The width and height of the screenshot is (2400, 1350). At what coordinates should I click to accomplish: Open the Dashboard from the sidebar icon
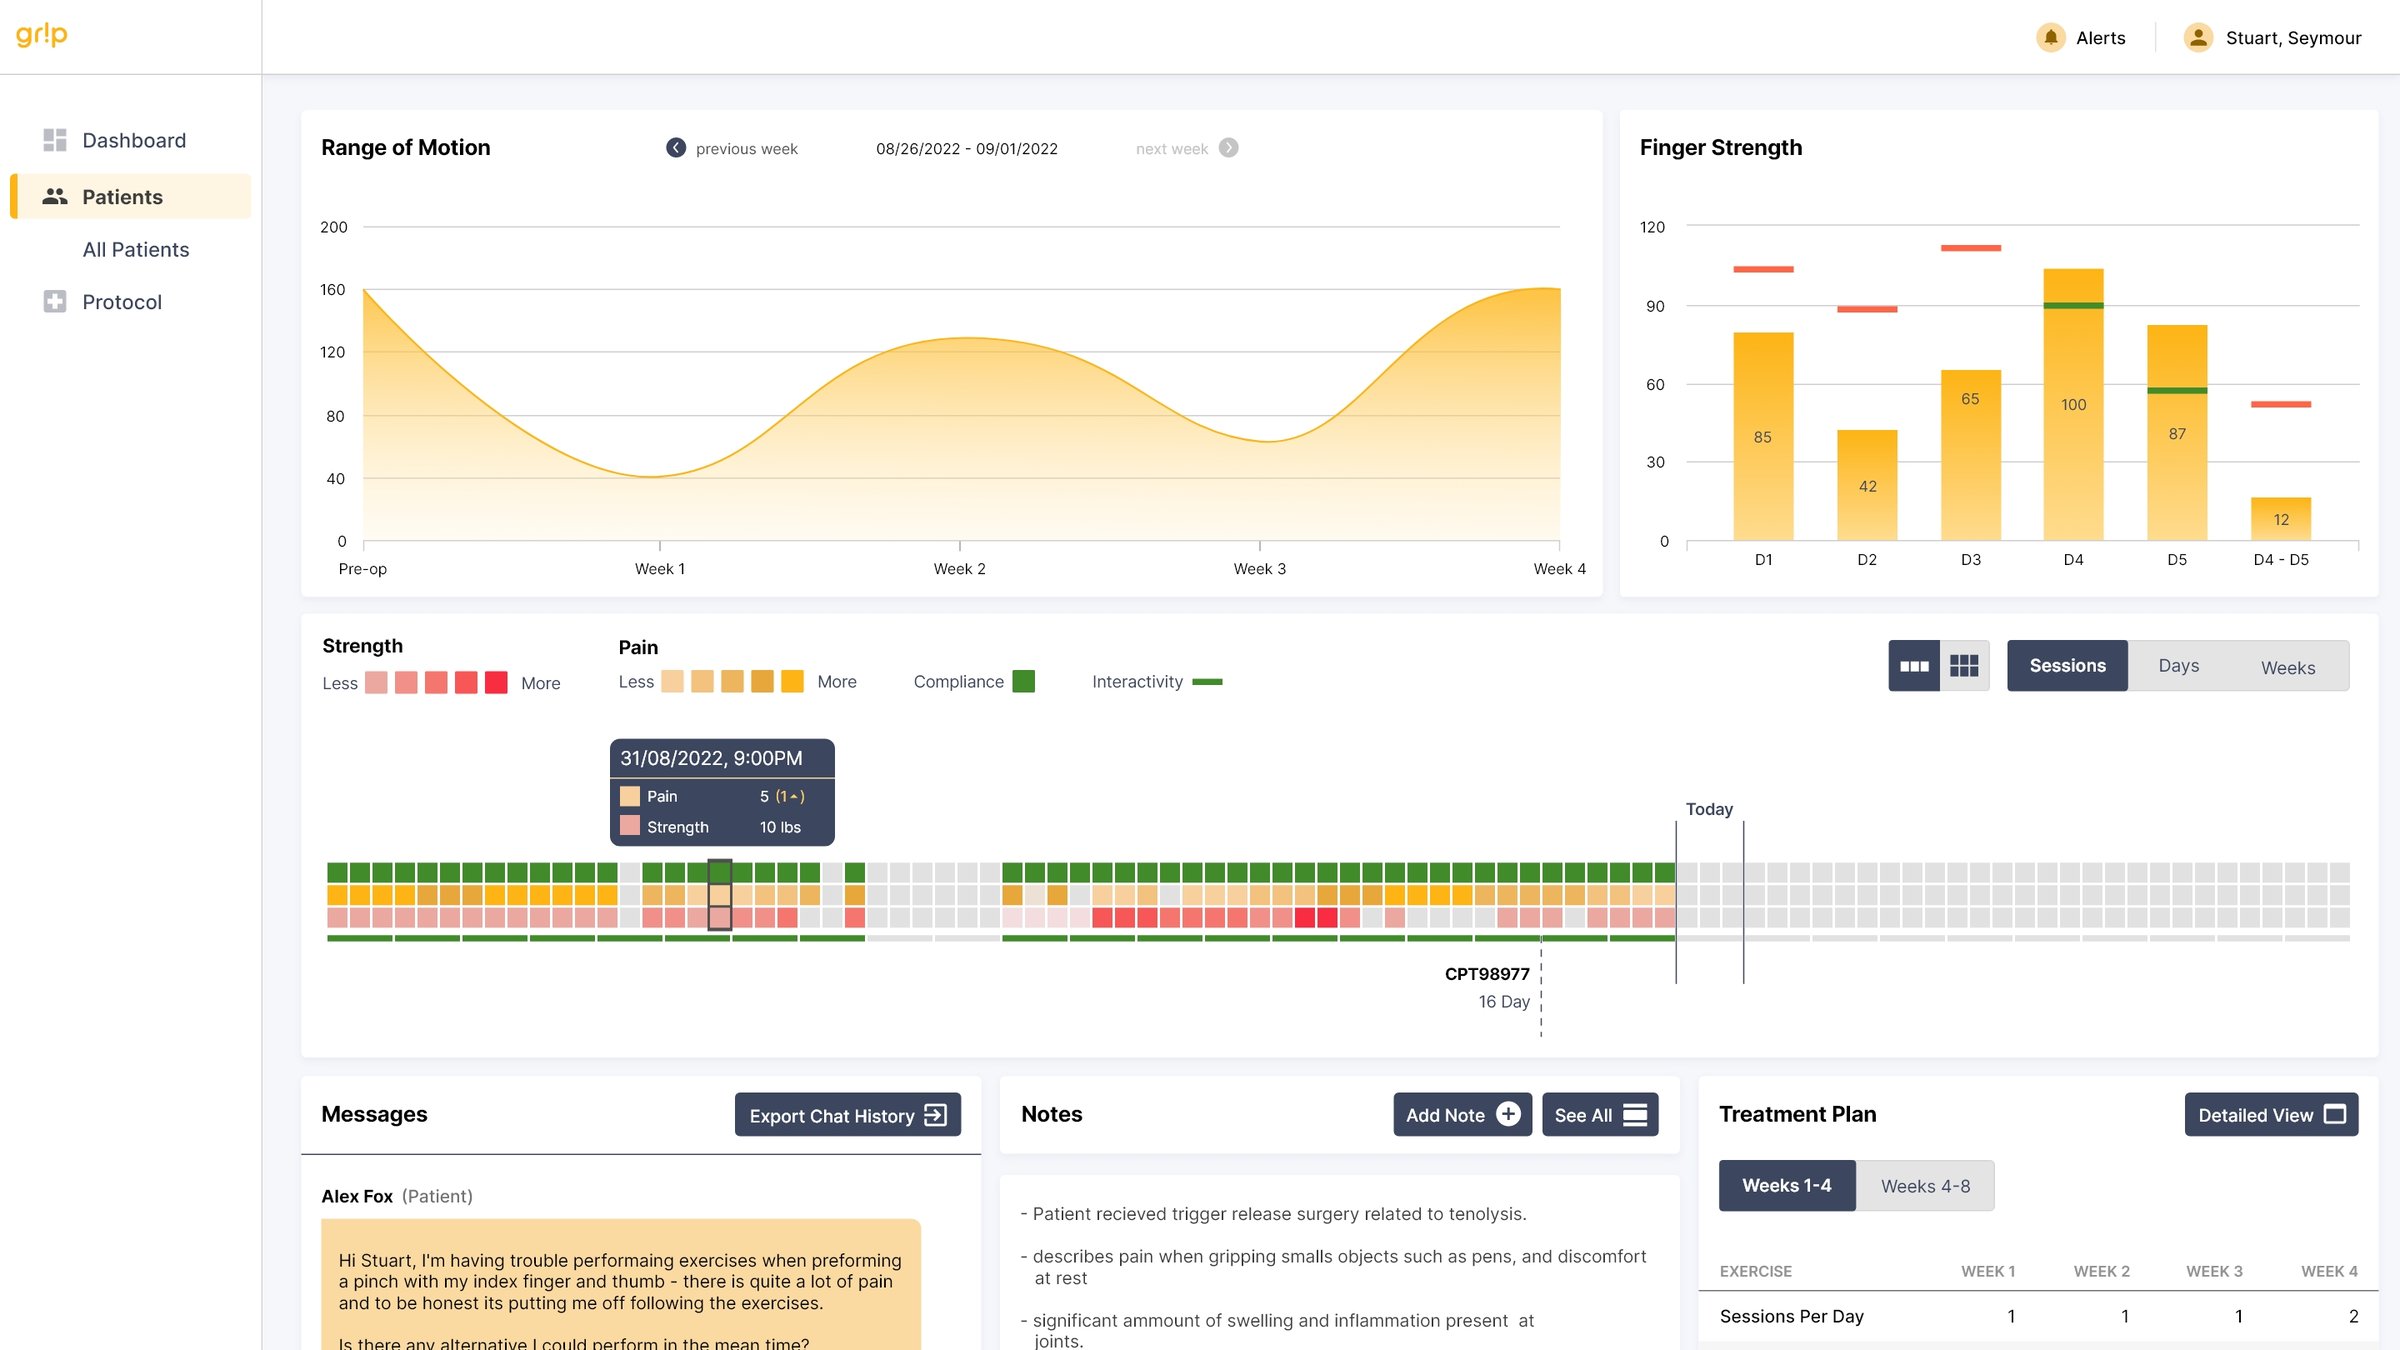tap(55, 140)
